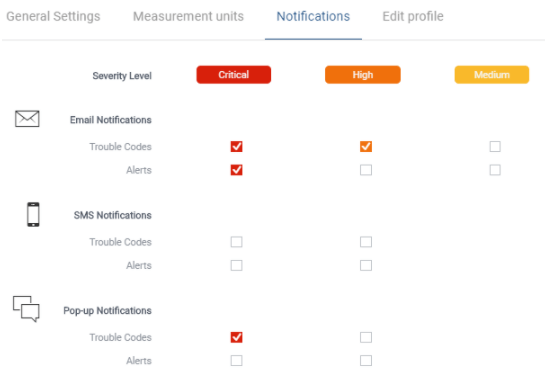Enable Critical SMS Trouble Codes checkbox

click(x=236, y=242)
